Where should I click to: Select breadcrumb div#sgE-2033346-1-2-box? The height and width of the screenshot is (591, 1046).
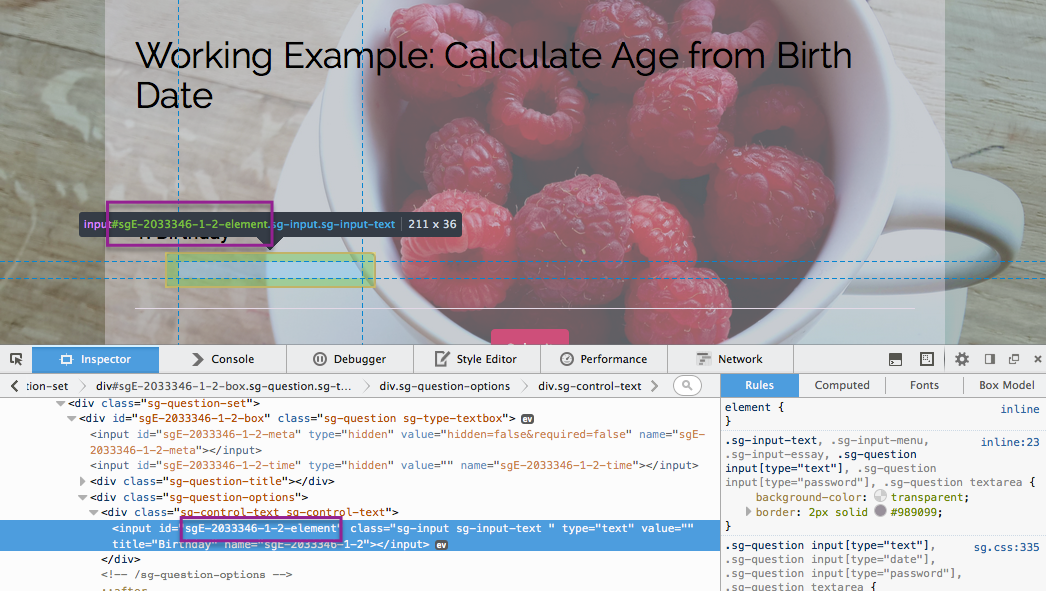click(x=223, y=386)
